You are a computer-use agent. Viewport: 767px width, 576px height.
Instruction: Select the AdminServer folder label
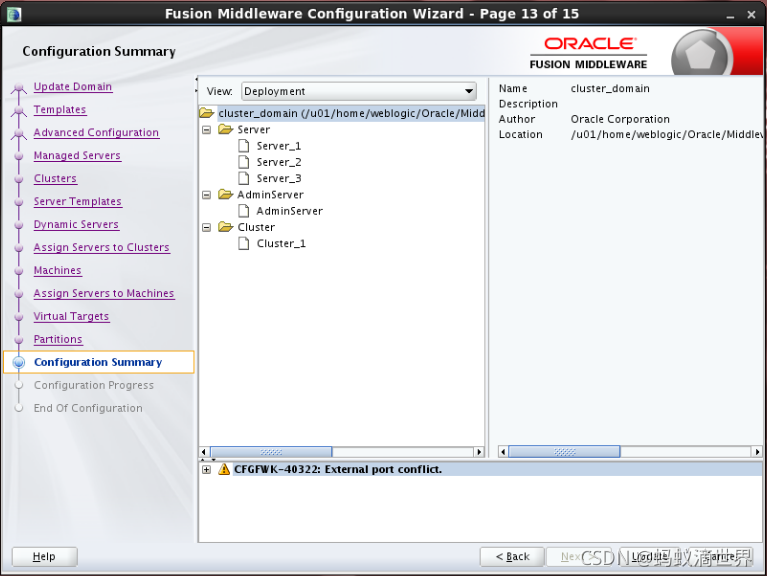click(271, 194)
